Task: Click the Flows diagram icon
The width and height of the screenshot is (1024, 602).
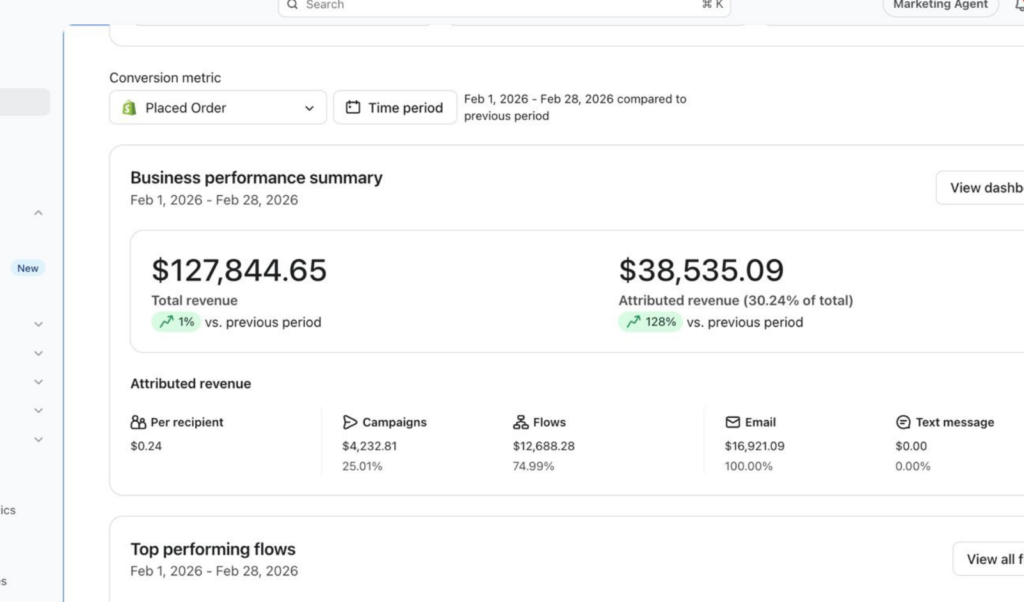Action: coord(520,422)
